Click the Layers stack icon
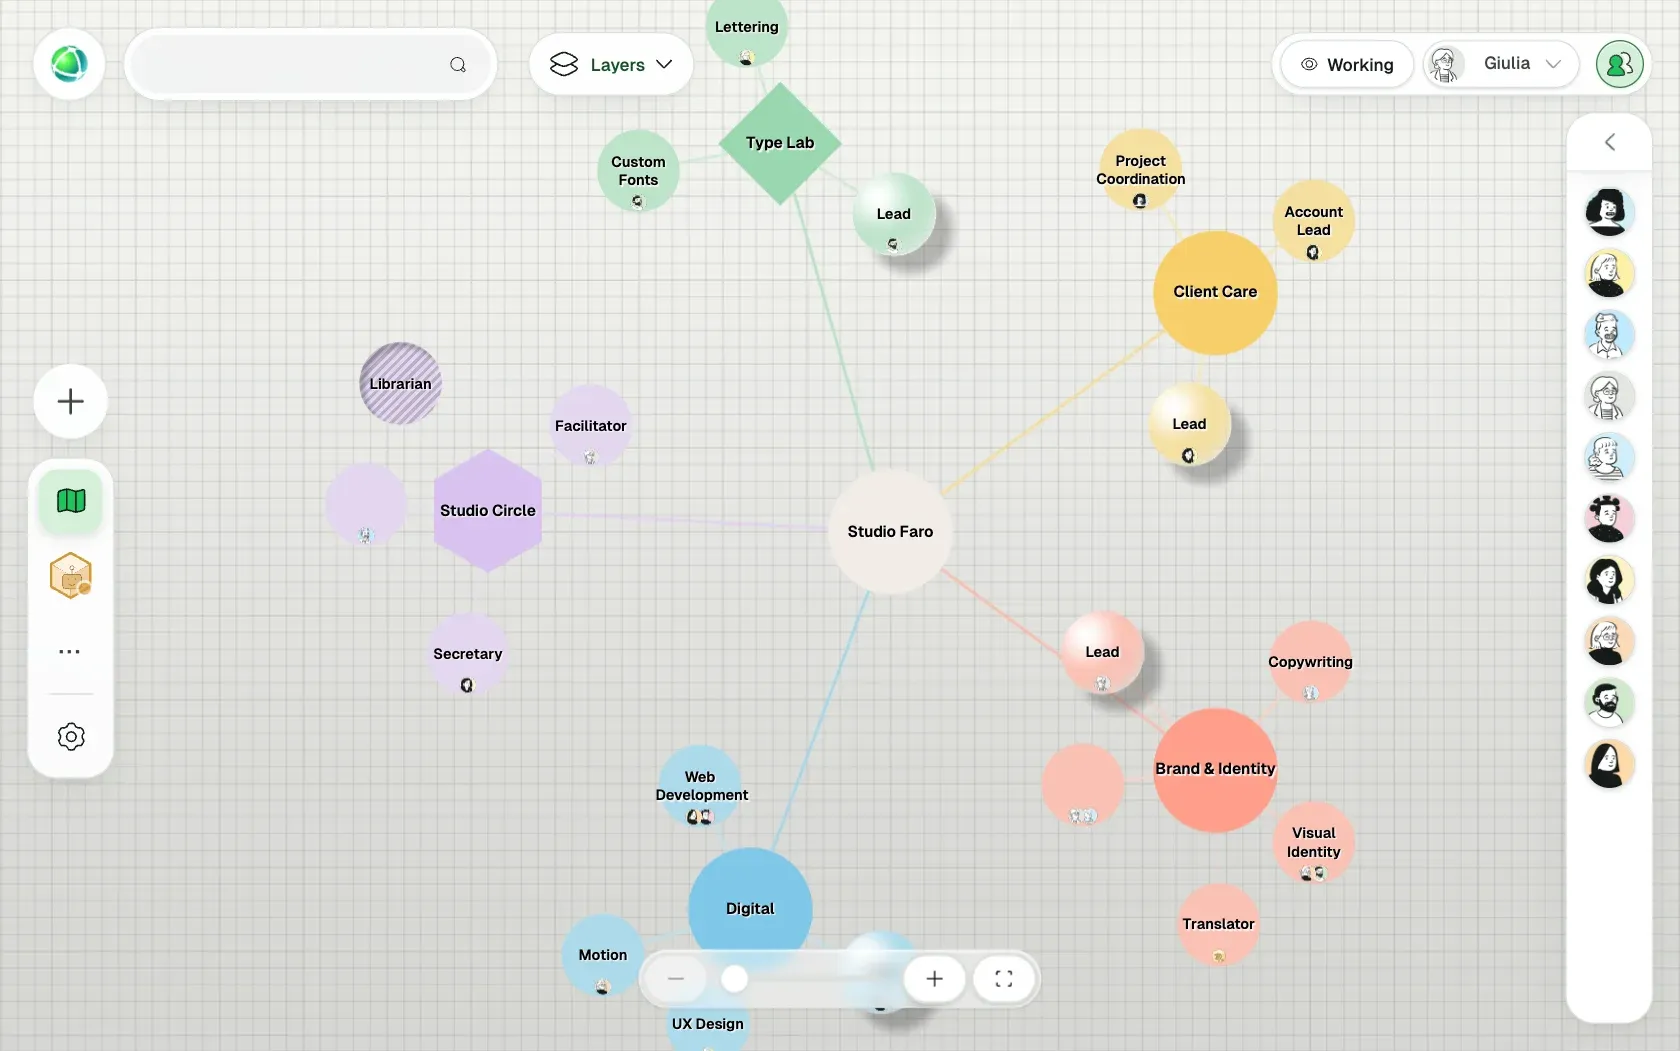 564,65
